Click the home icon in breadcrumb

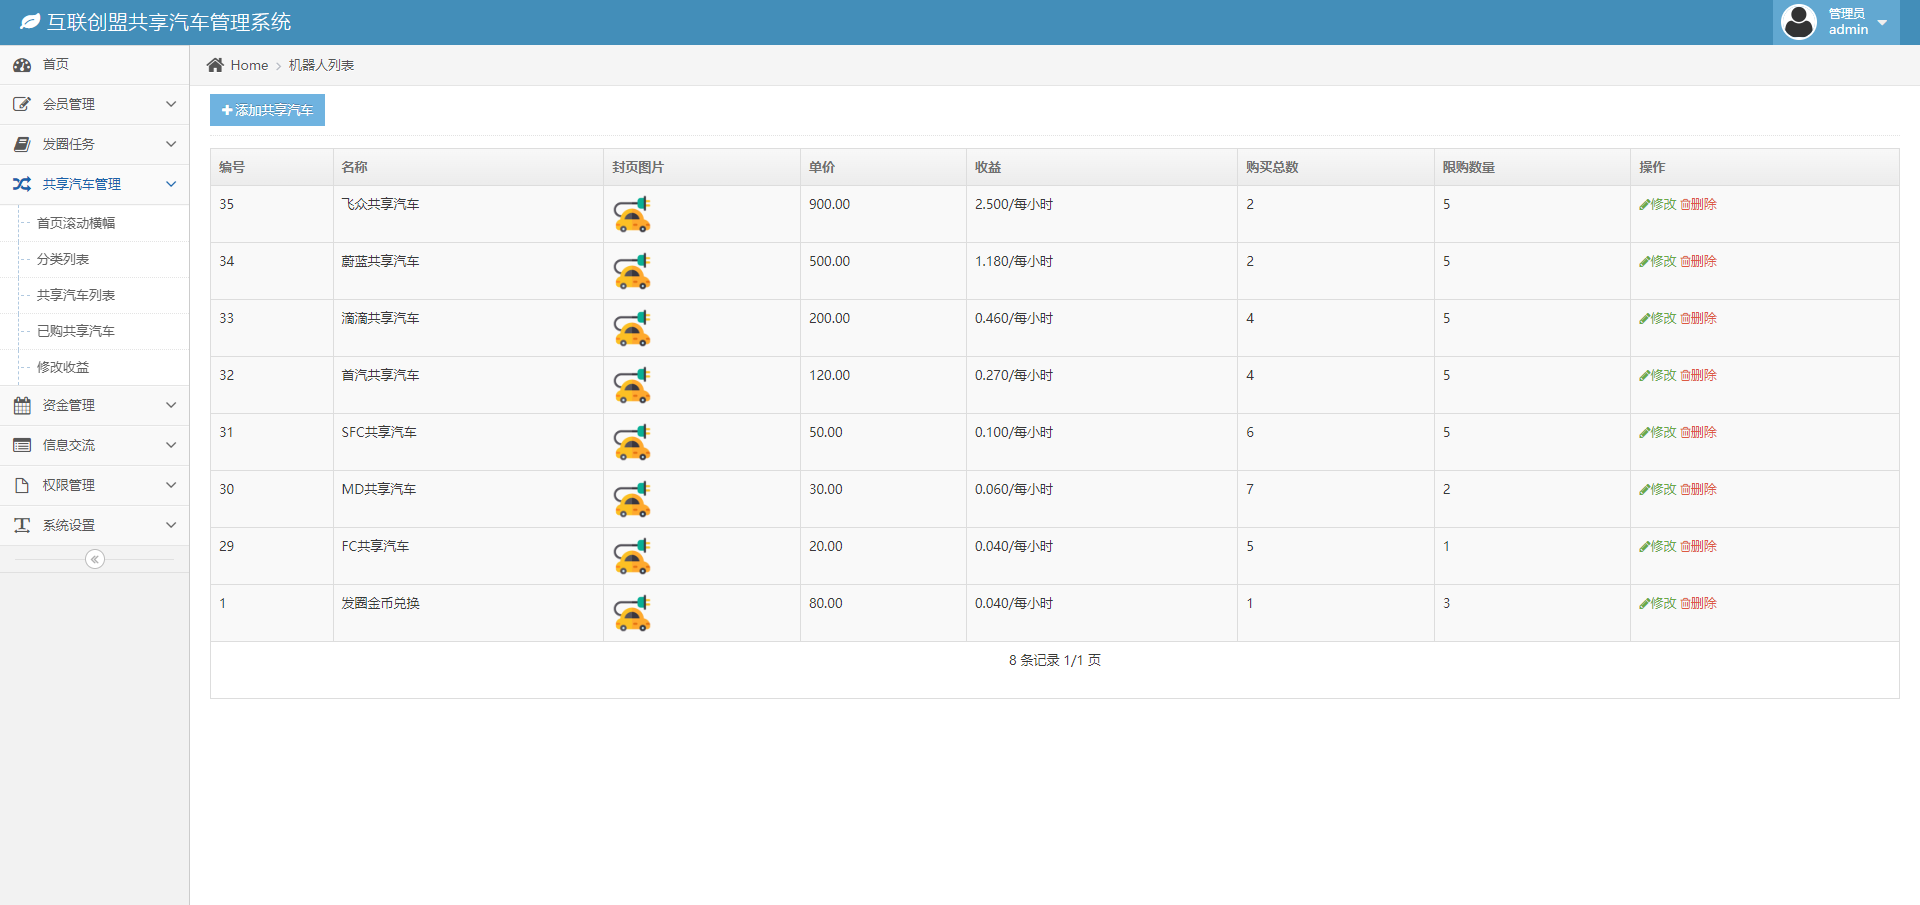point(215,65)
